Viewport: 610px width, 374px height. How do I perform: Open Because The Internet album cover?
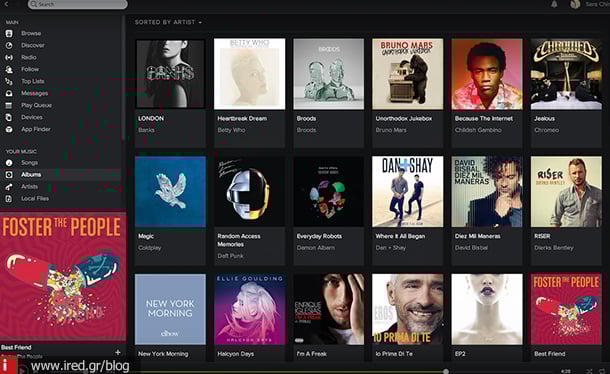487,74
